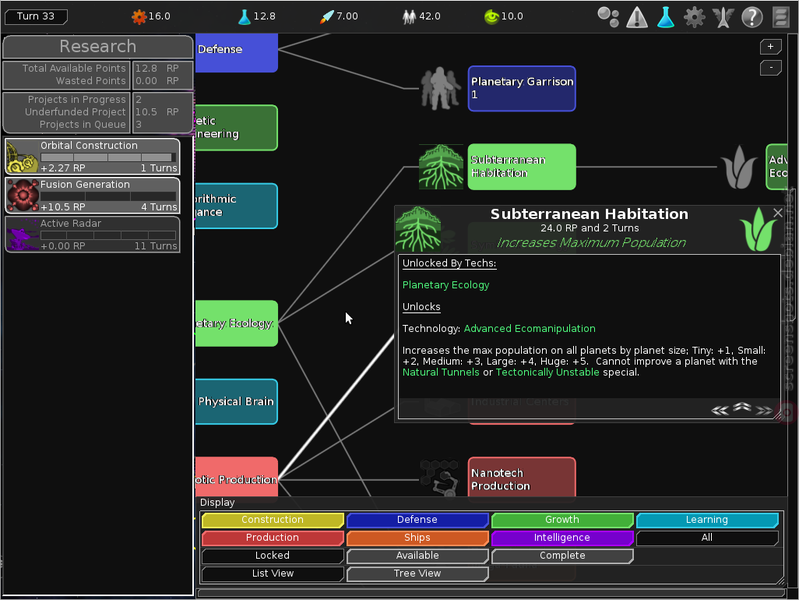Click the Orbital Construction progress bar
This screenshot has height=600, width=799.
(x=108, y=158)
